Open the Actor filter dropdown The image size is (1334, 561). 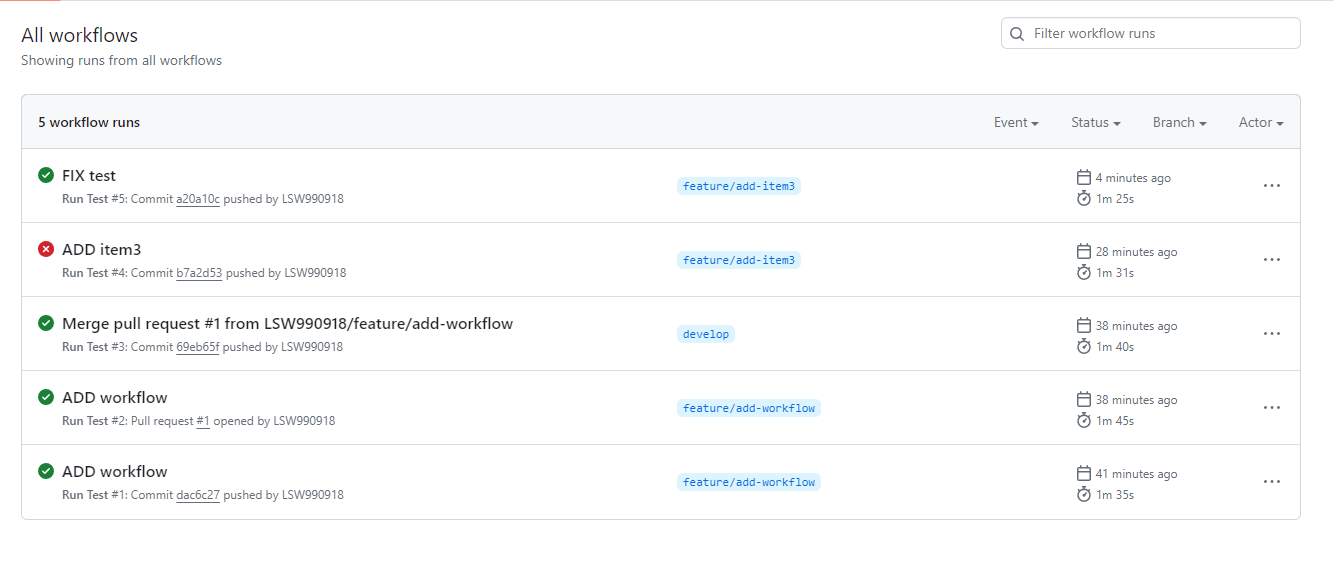[1261, 122]
